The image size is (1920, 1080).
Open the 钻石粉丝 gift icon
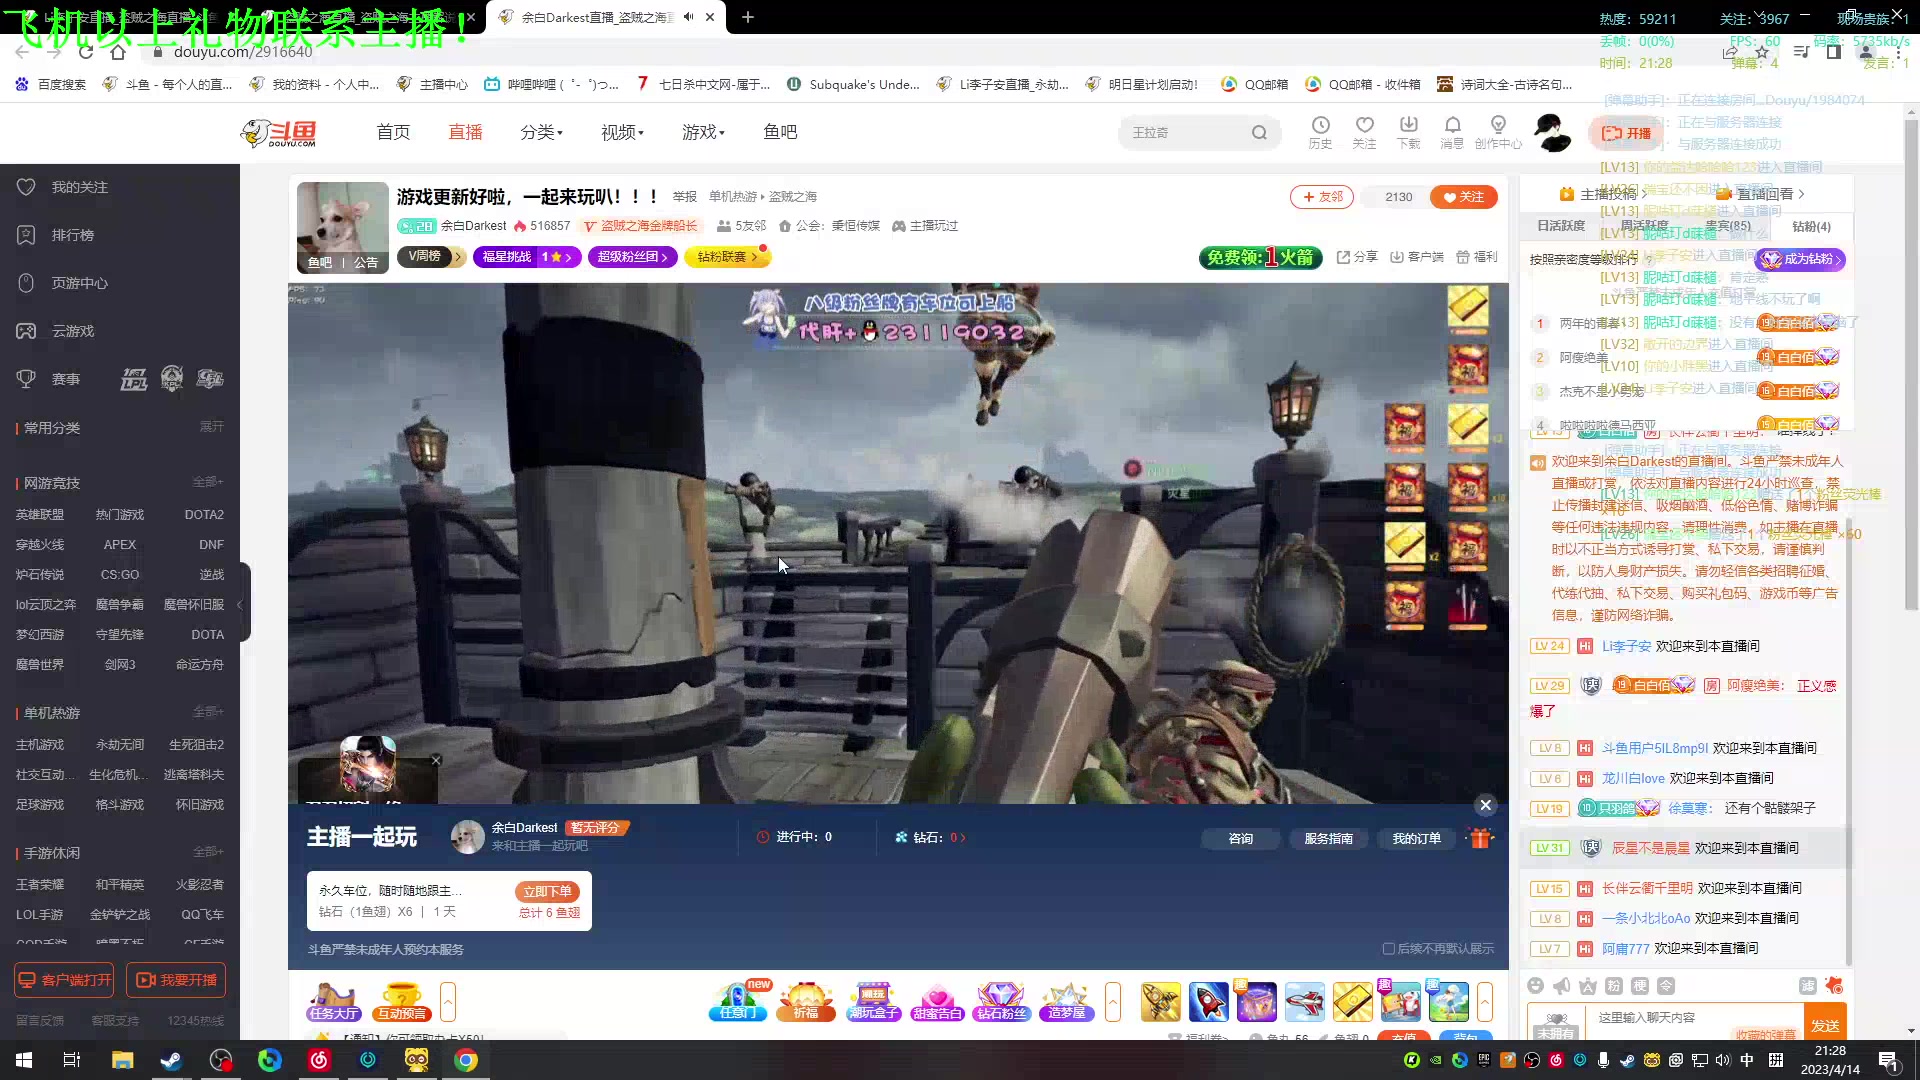pyautogui.click(x=1001, y=1001)
